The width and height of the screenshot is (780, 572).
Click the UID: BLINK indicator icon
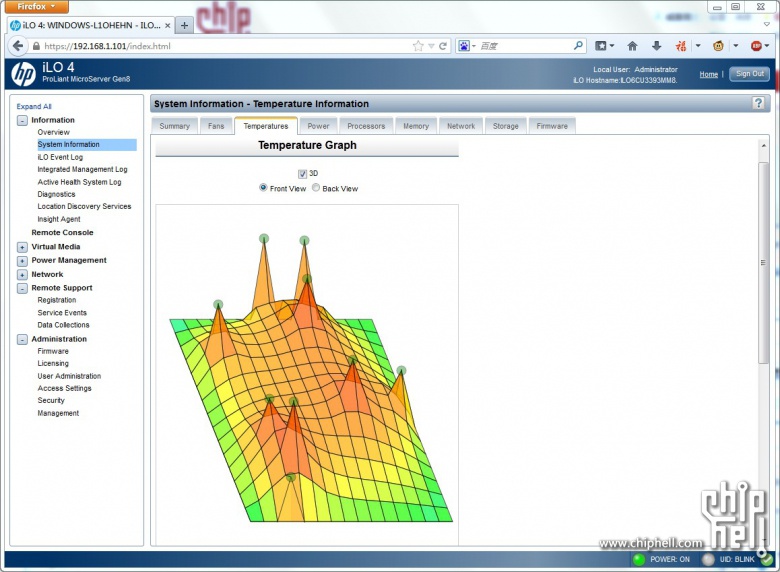[x=708, y=560]
